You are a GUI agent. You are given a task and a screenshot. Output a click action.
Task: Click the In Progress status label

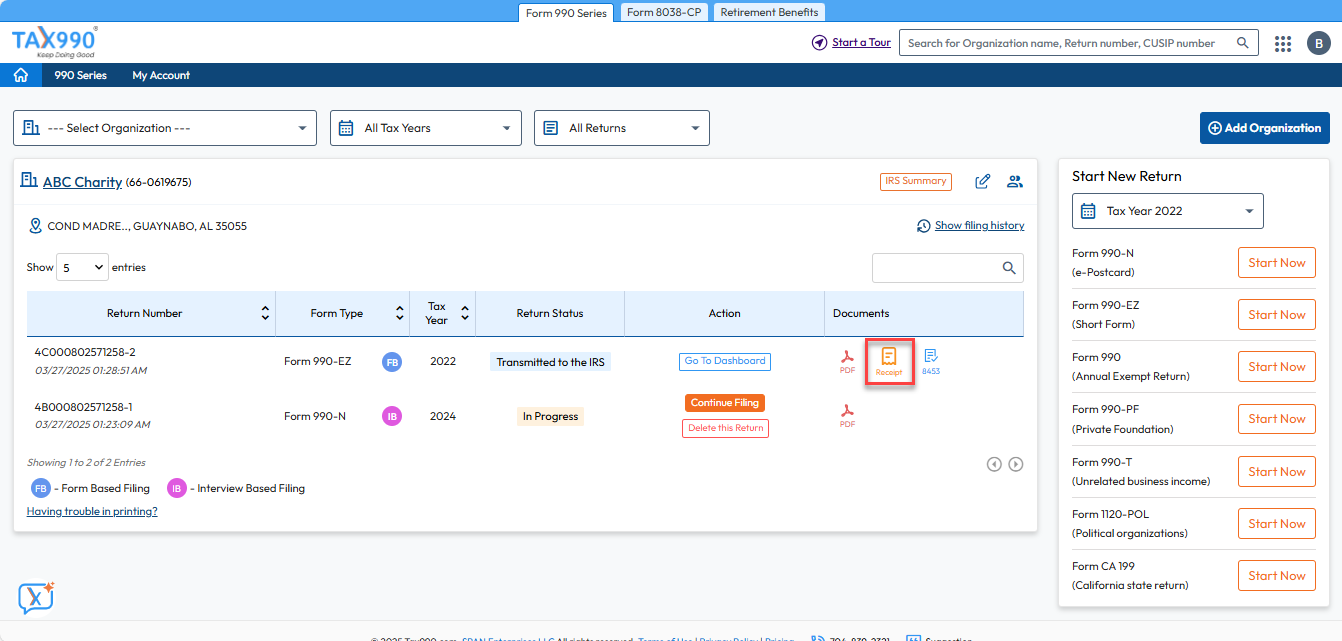(x=550, y=416)
